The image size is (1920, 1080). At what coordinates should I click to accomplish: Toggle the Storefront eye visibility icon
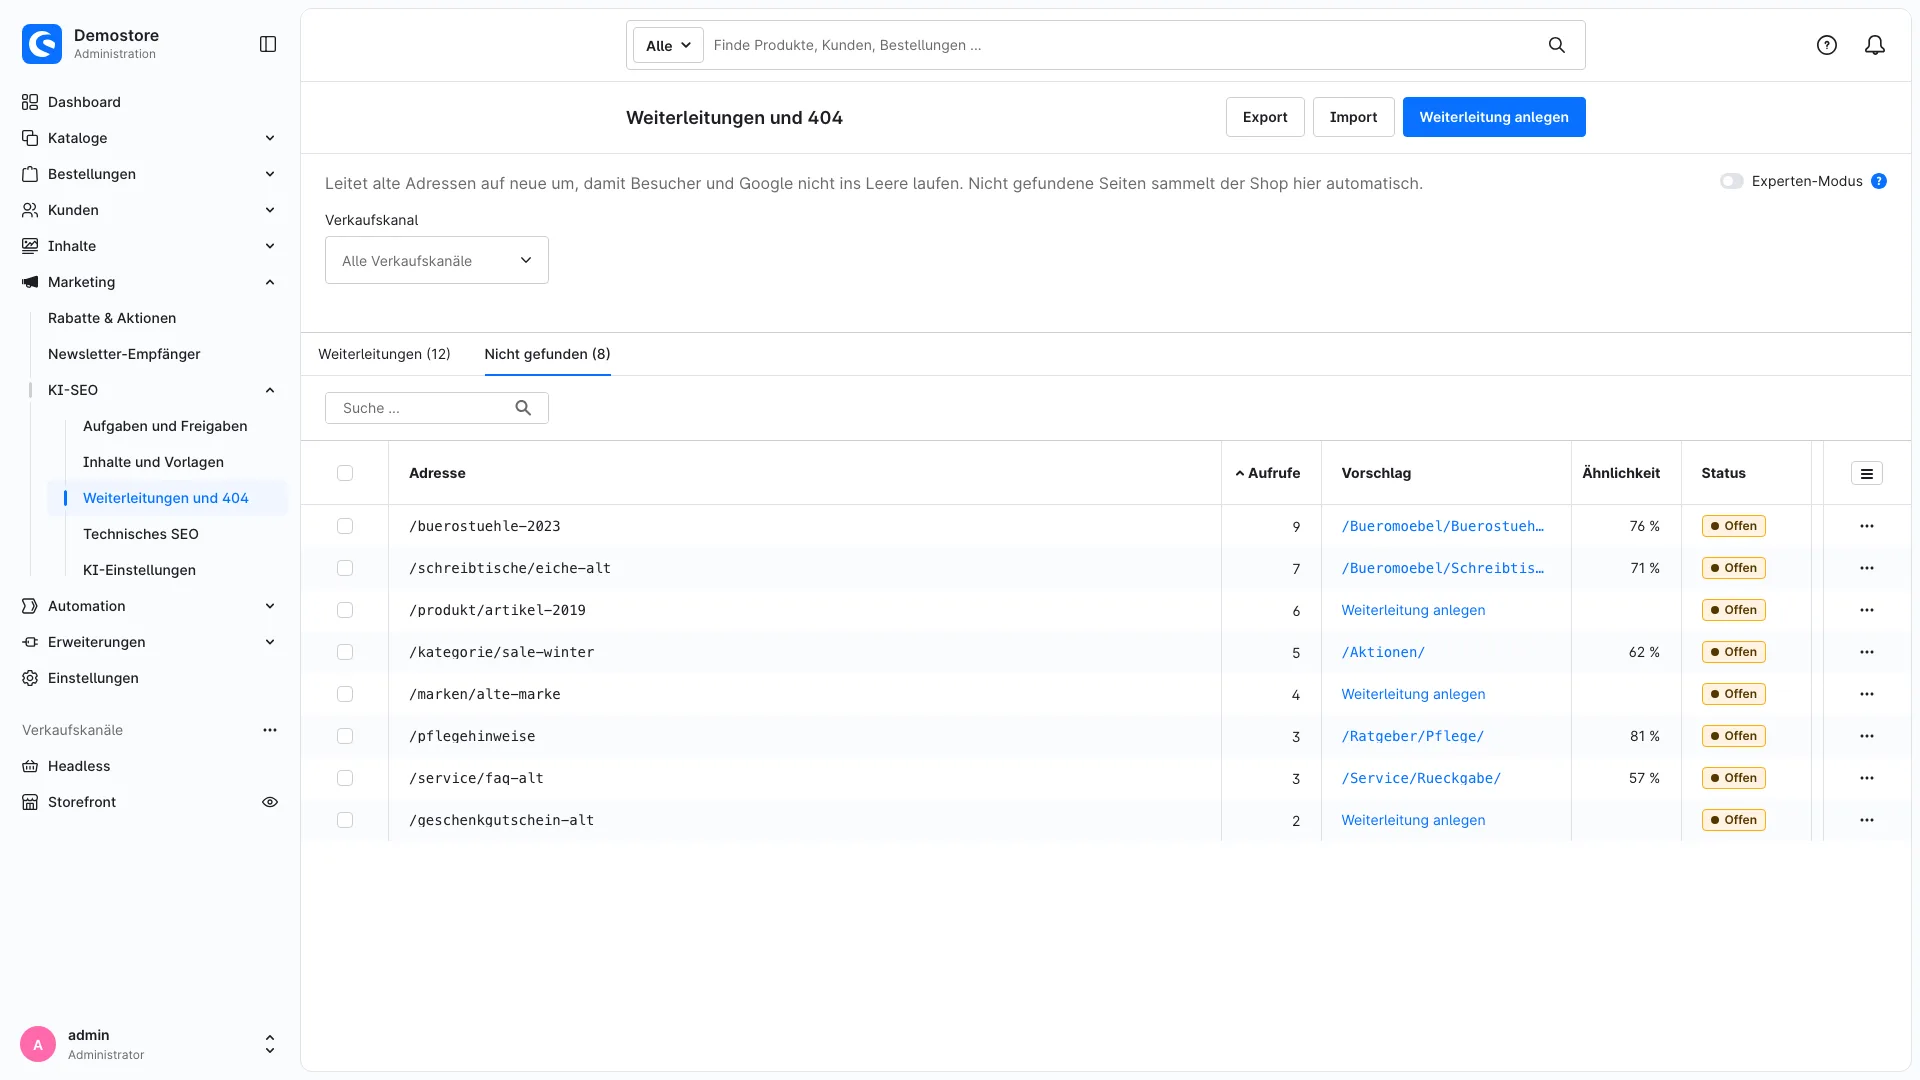point(270,802)
